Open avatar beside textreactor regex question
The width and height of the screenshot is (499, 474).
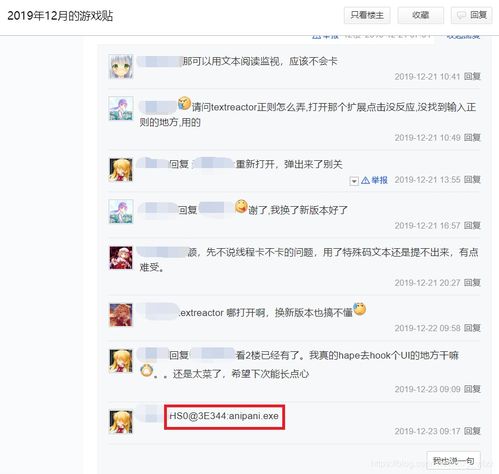click(x=121, y=109)
